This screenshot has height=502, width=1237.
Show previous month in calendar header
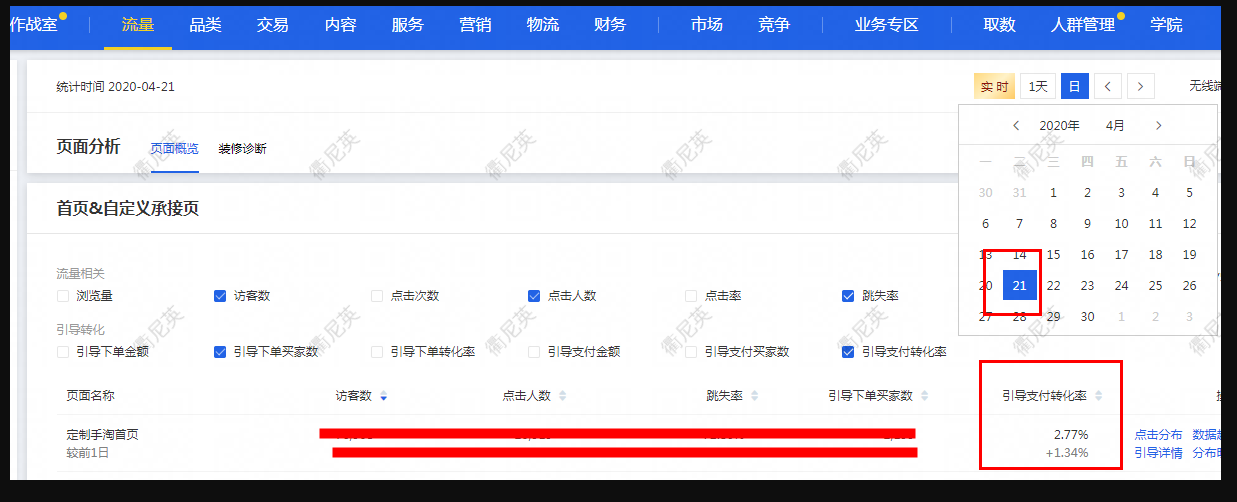click(1016, 126)
